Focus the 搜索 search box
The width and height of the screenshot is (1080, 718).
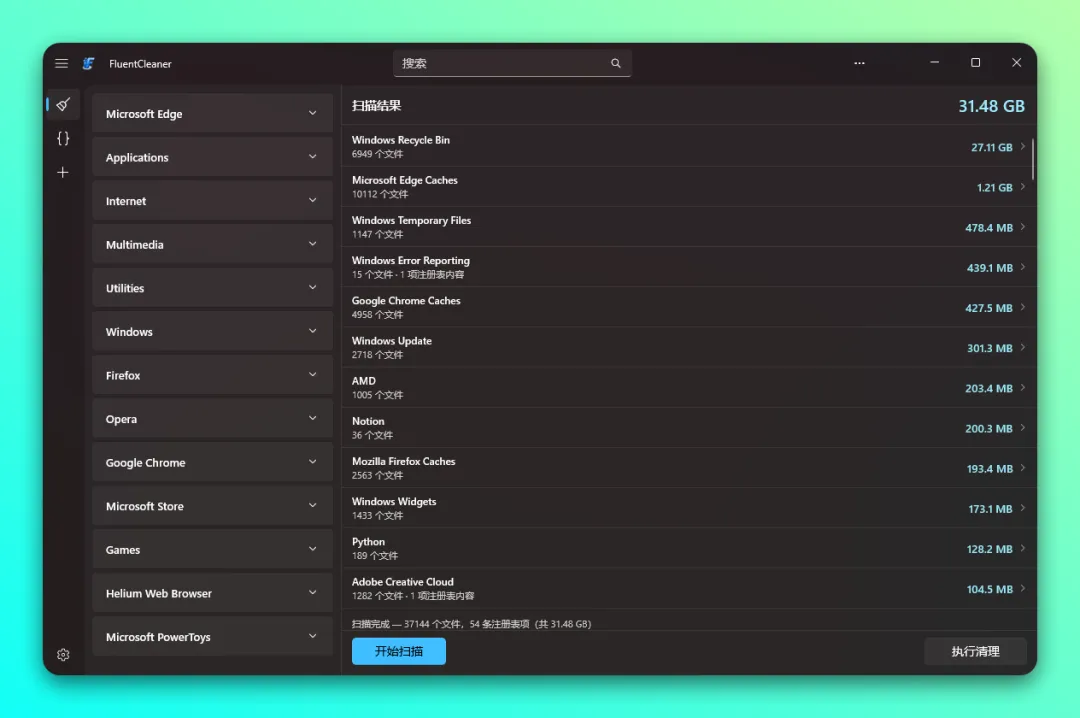point(512,63)
